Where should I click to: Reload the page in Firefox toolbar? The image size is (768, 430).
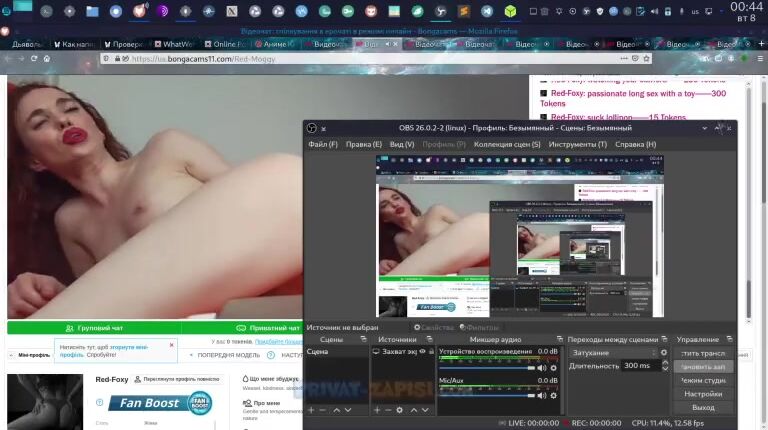tap(33, 59)
